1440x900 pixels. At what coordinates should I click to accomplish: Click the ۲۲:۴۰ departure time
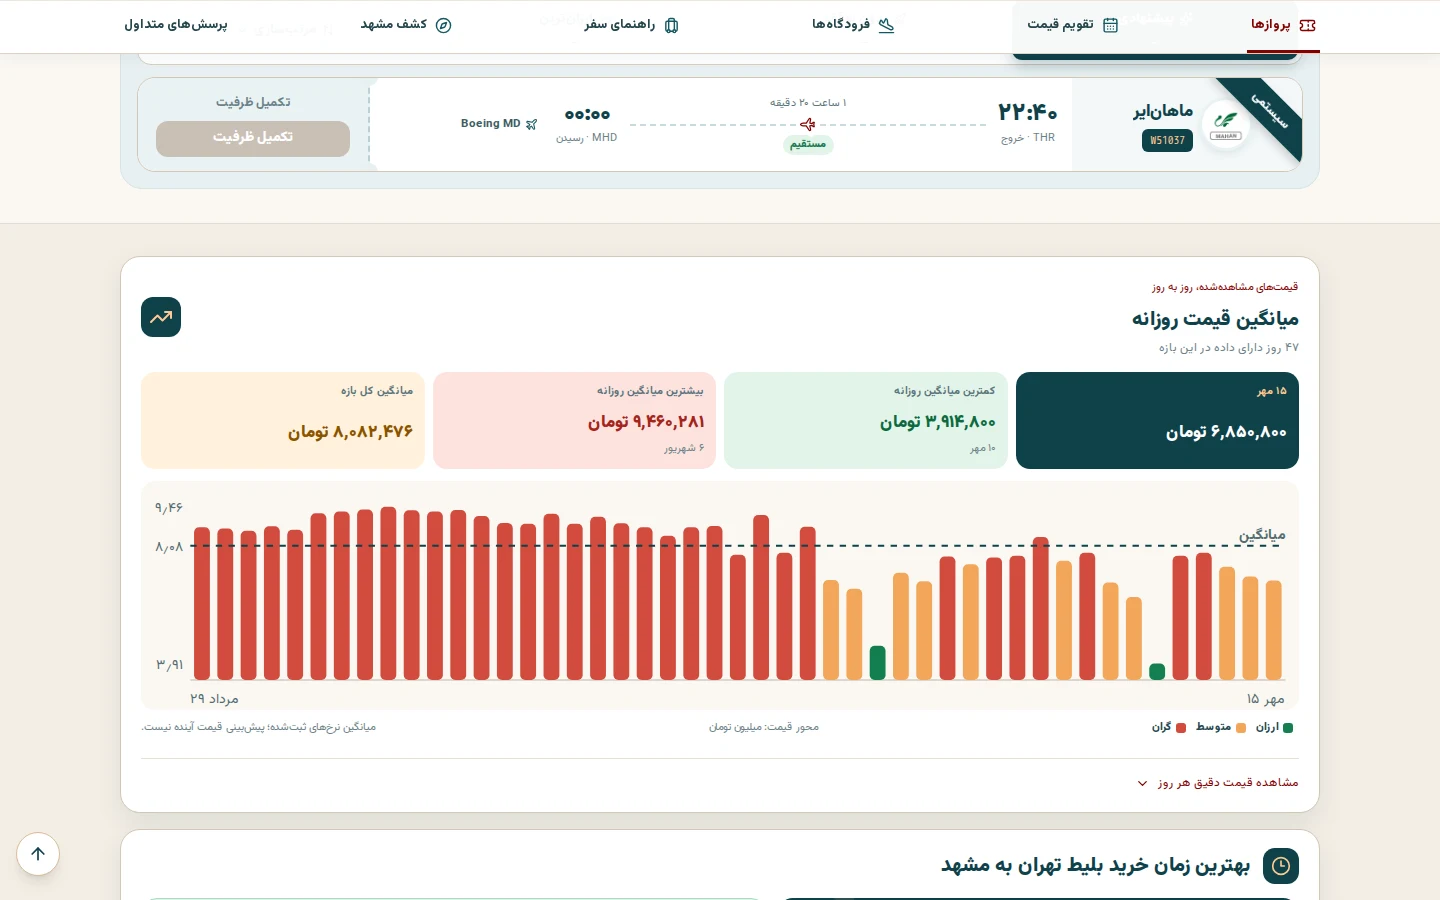point(1028,112)
